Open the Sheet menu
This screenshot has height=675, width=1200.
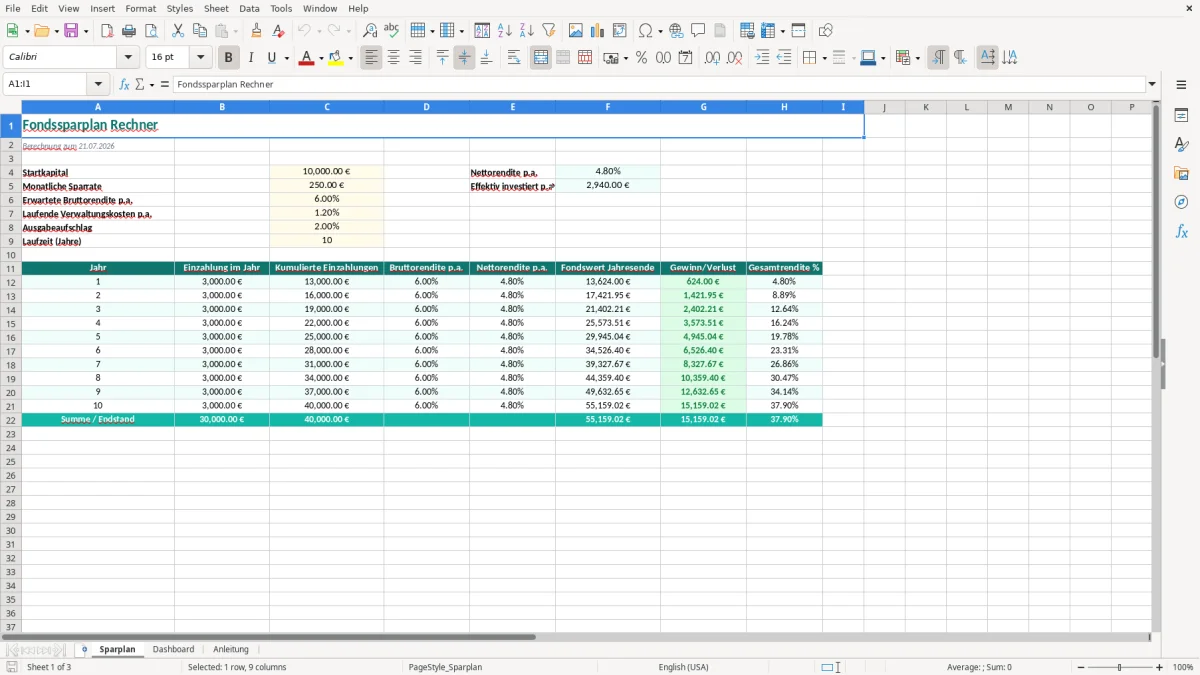216,8
